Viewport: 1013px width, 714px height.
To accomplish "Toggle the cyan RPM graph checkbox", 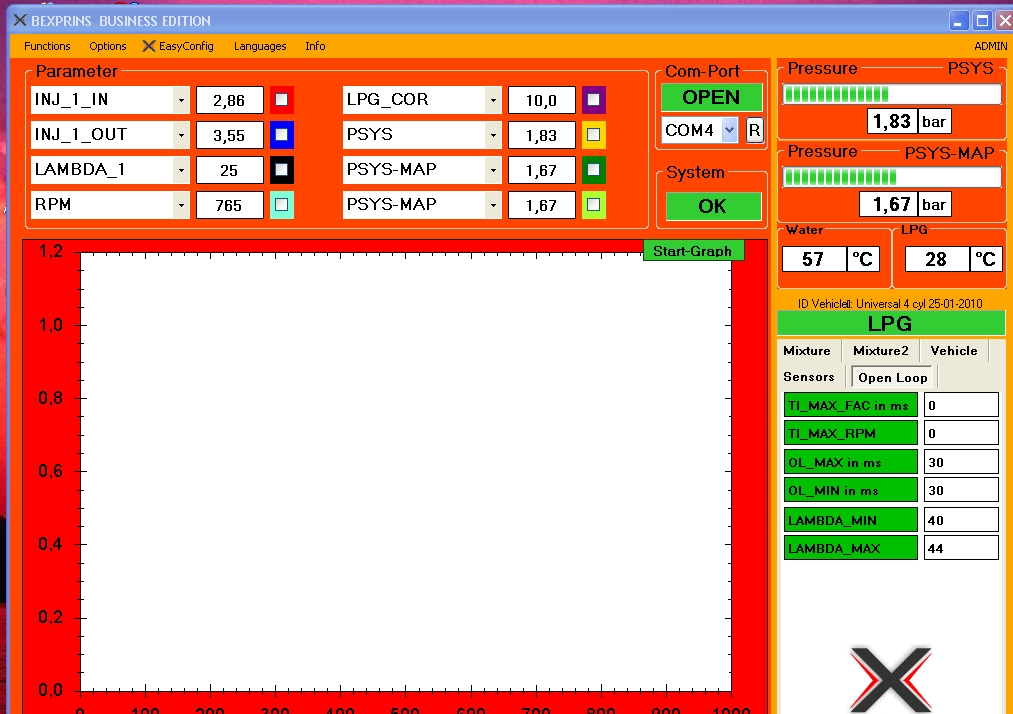I will pyautogui.click(x=282, y=205).
